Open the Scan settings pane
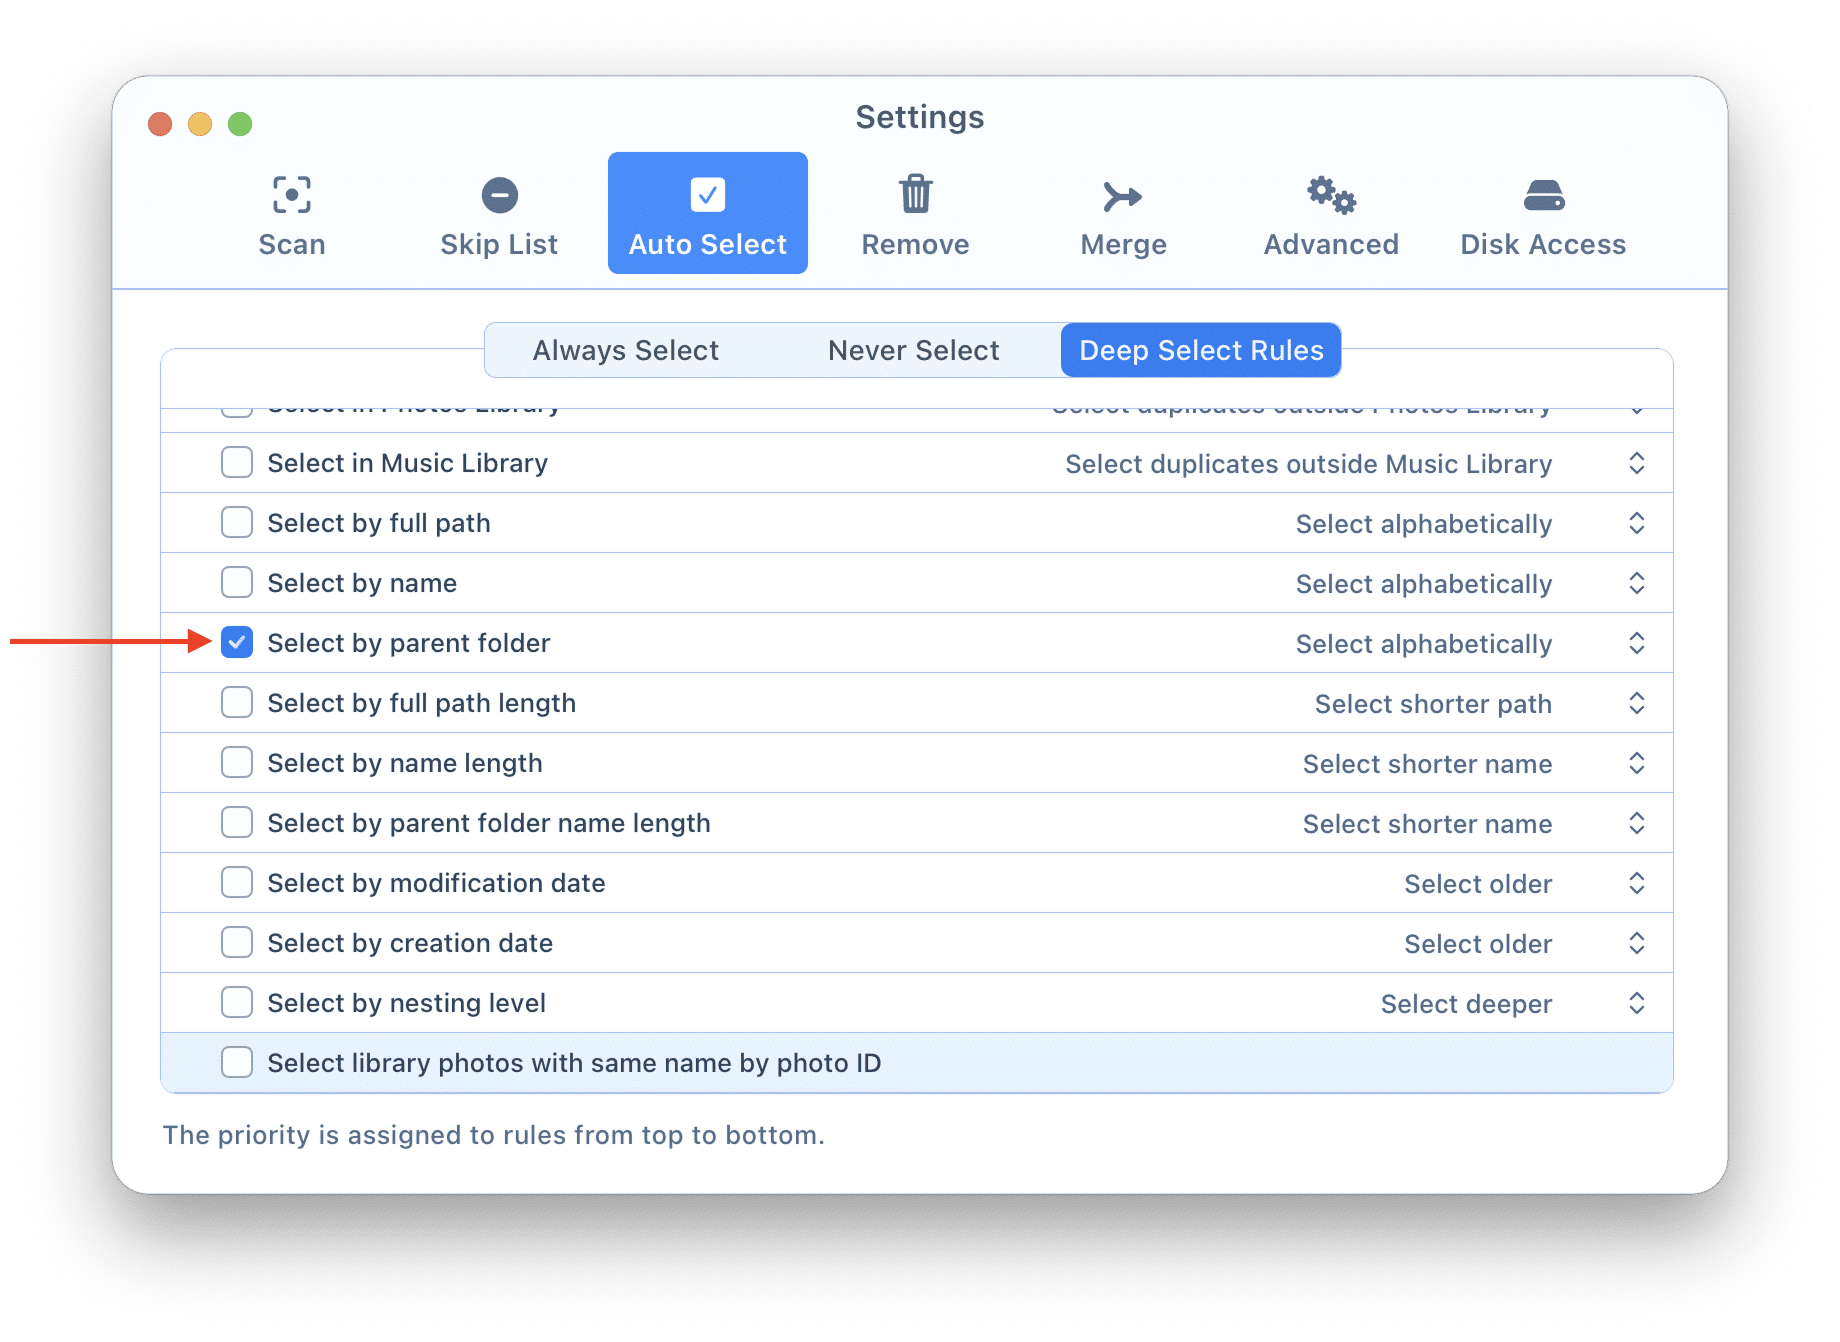The image size is (1840, 1342). click(x=291, y=214)
